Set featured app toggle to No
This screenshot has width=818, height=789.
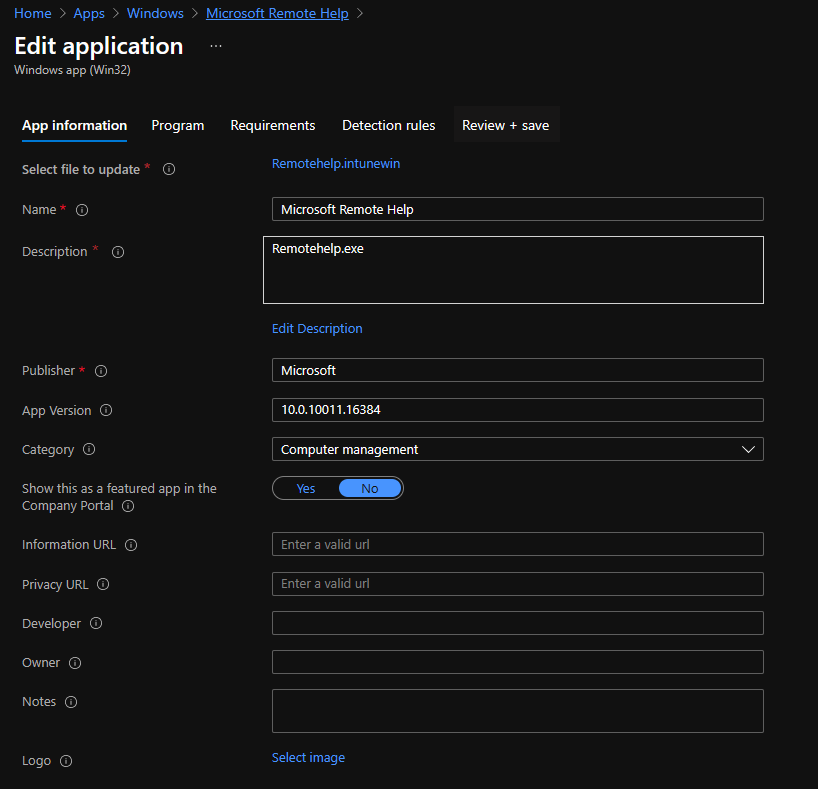[370, 488]
